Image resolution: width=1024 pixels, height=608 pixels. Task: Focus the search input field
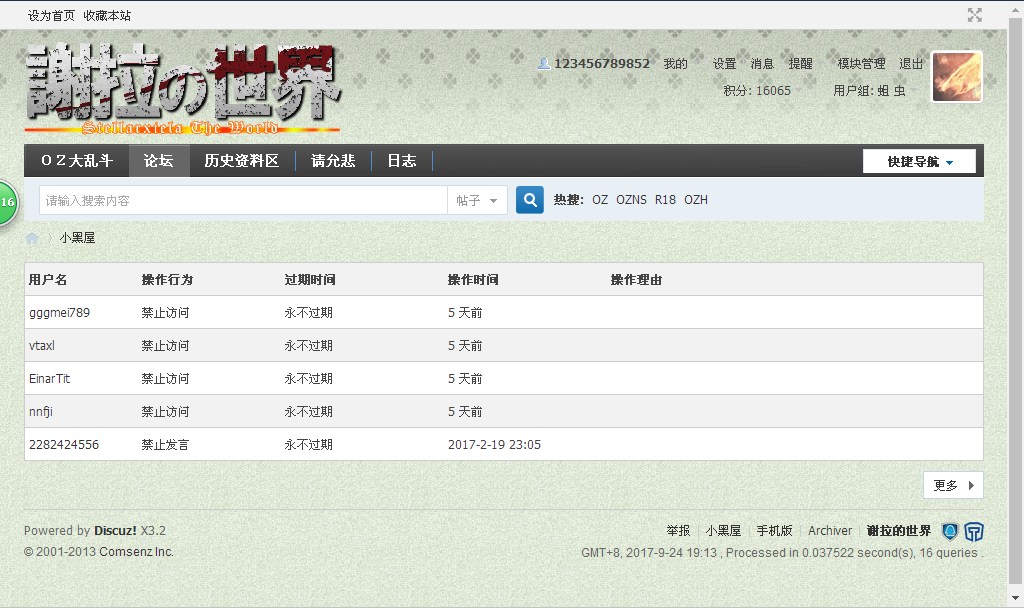click(243, 200)
